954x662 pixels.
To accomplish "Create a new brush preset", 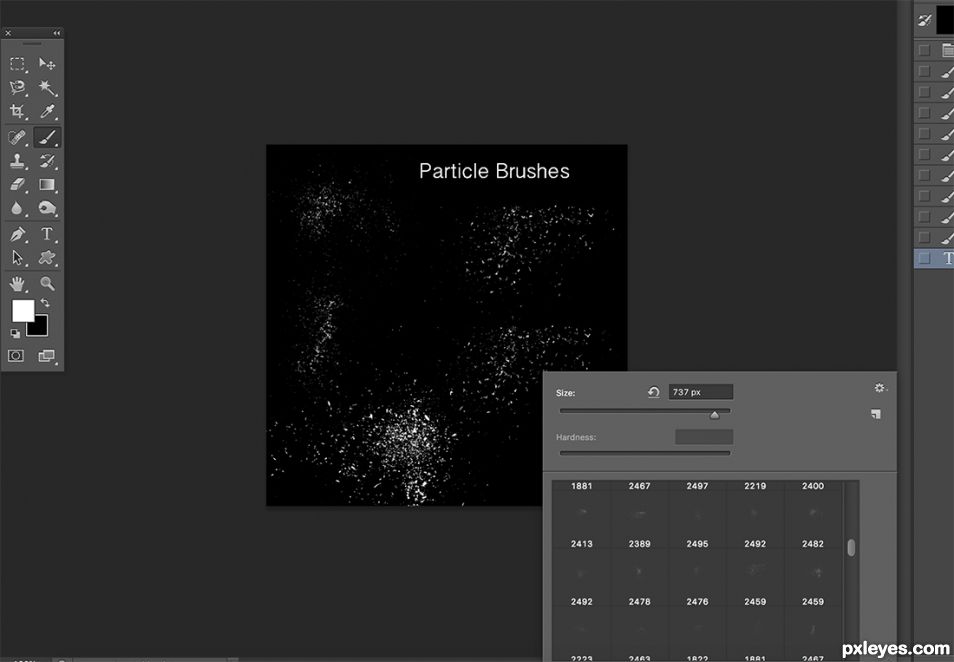I will point(876,414).
